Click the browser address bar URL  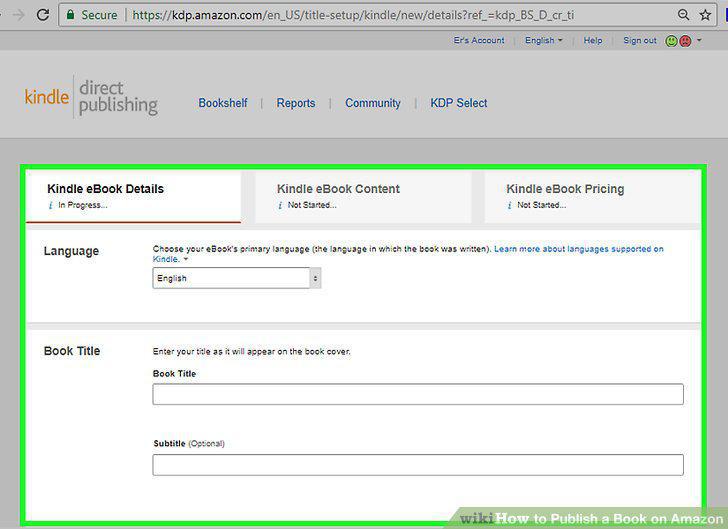click(x=353, y=15)
